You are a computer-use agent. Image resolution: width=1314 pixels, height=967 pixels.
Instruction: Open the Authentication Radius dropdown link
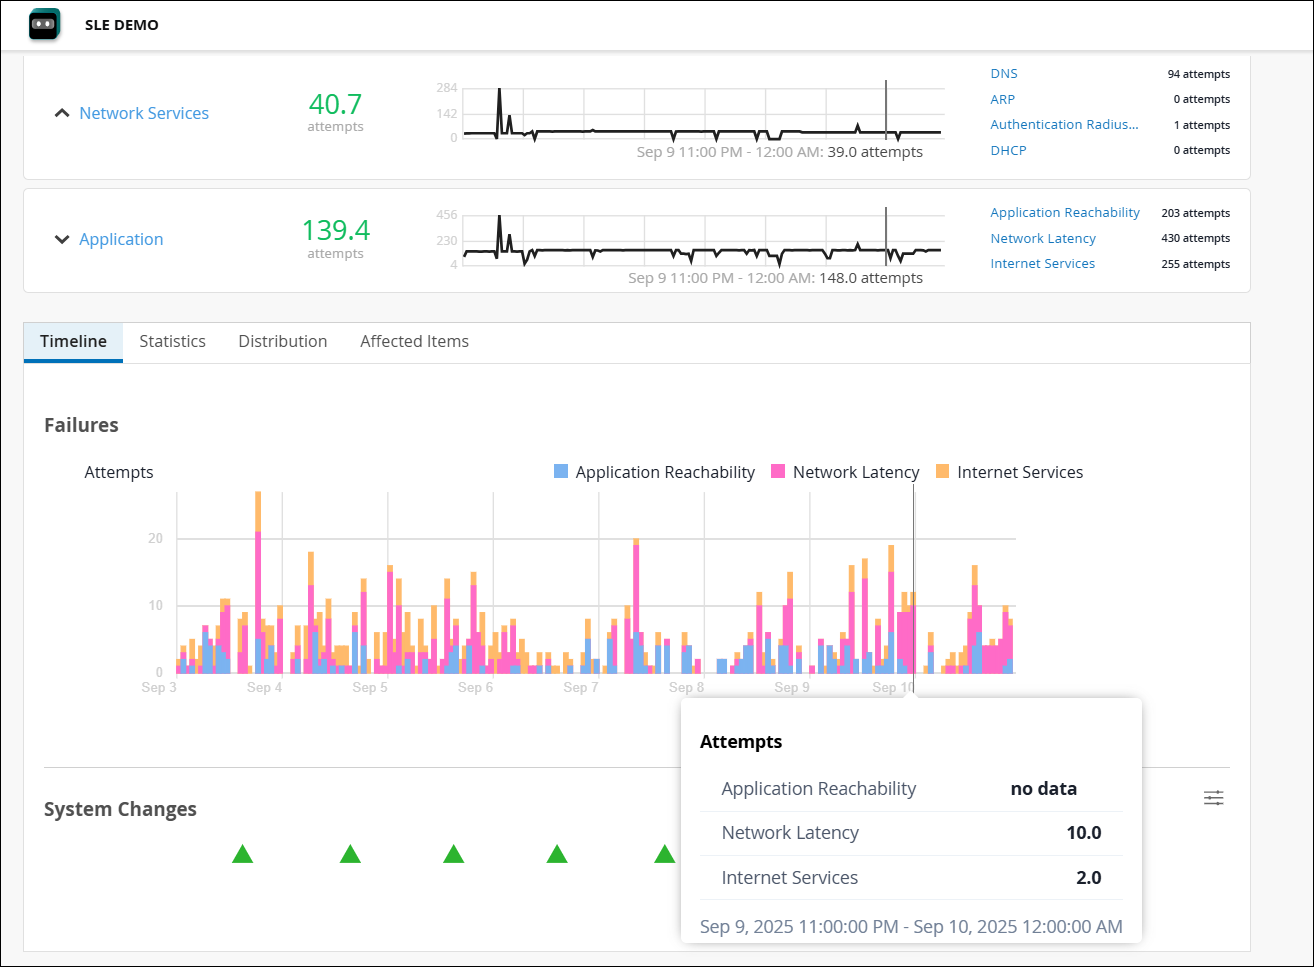(1064, 124)
